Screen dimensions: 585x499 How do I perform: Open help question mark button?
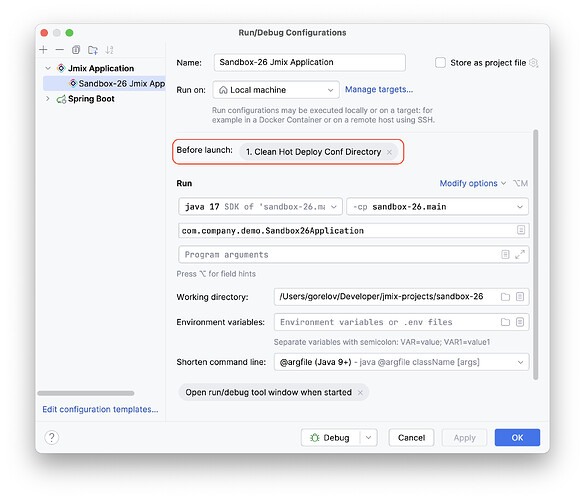pyautogui.click(x=52, y=437)
